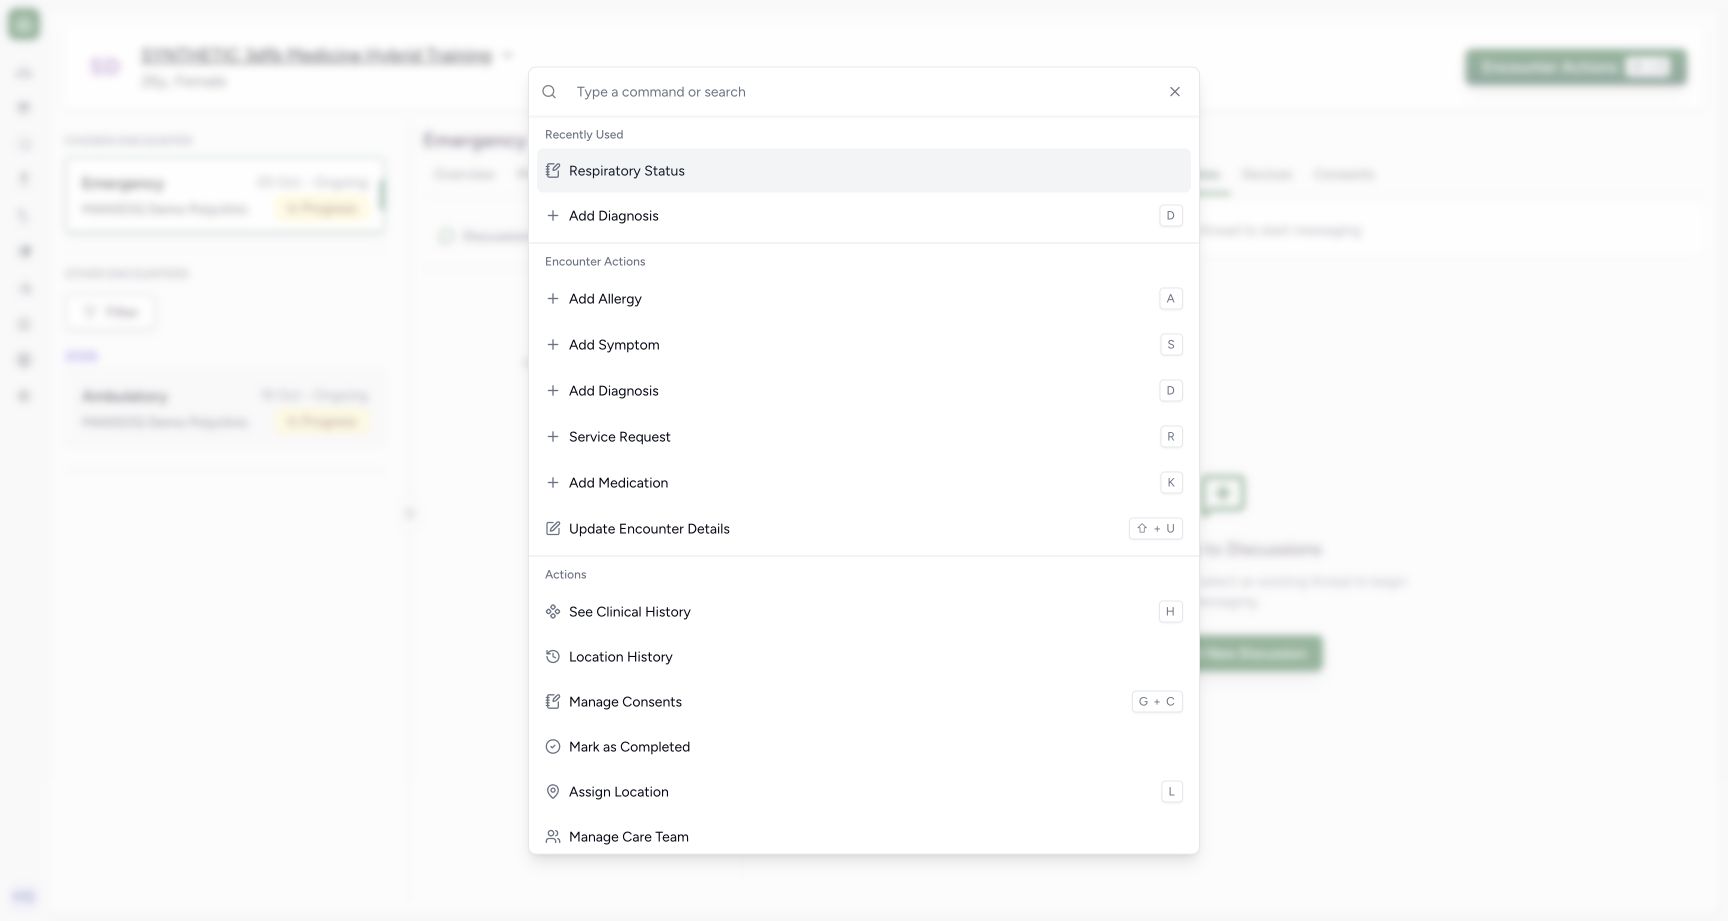Click the Encounter Actions green button
Image resolution: width=1728 pixels, height=921 pixels.
pyautogui.click(x=1576, y=67)
